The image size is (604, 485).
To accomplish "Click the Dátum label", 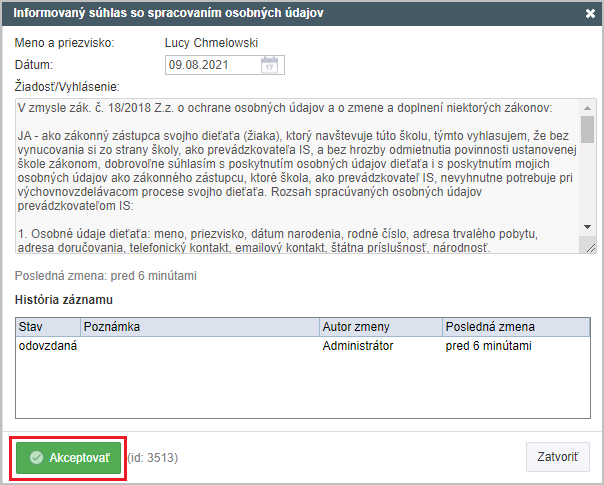I will click(x=34, y=65).
